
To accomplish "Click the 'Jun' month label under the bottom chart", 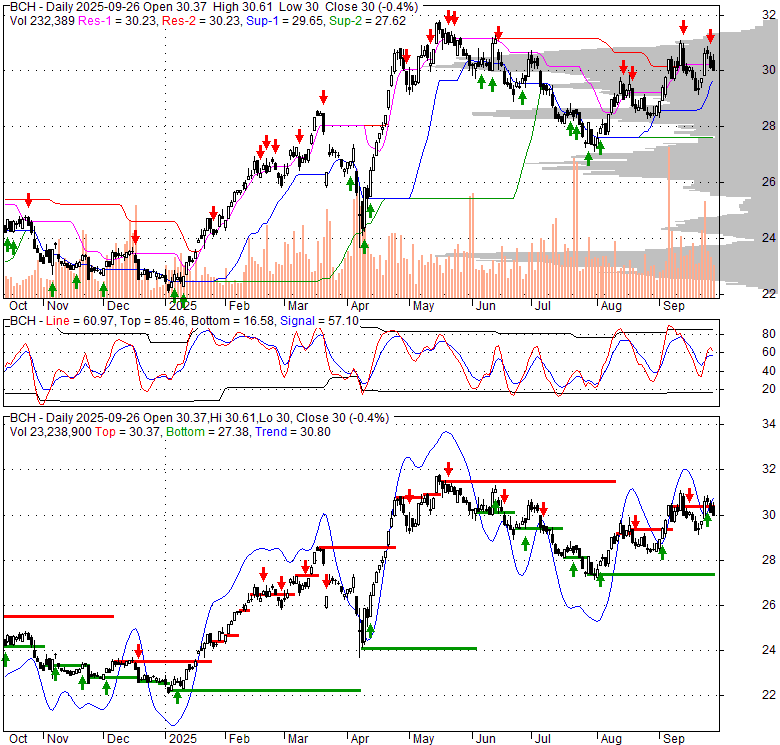I will [486, 739].
